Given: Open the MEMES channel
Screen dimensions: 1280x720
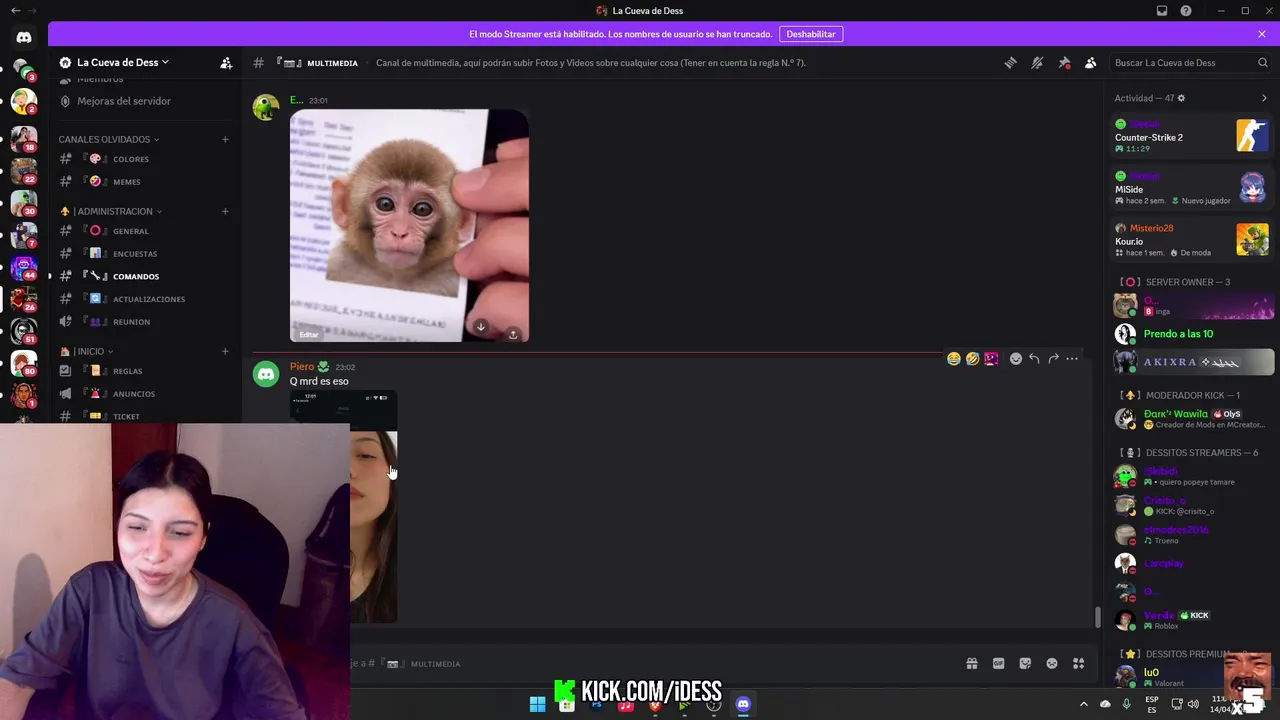Looking at the screenshot, I should (127, 182).
